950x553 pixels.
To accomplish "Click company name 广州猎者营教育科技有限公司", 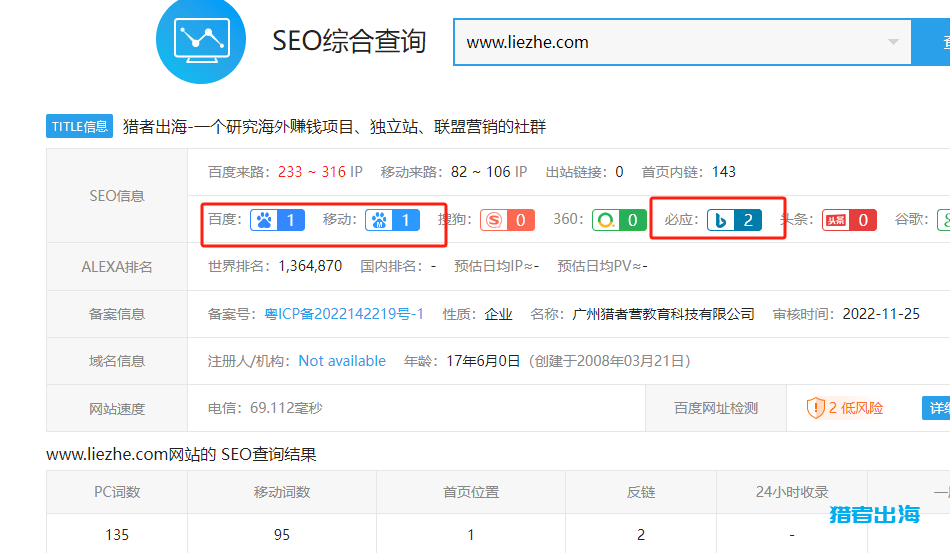I will pyautogui.click(x=663, y=314).
